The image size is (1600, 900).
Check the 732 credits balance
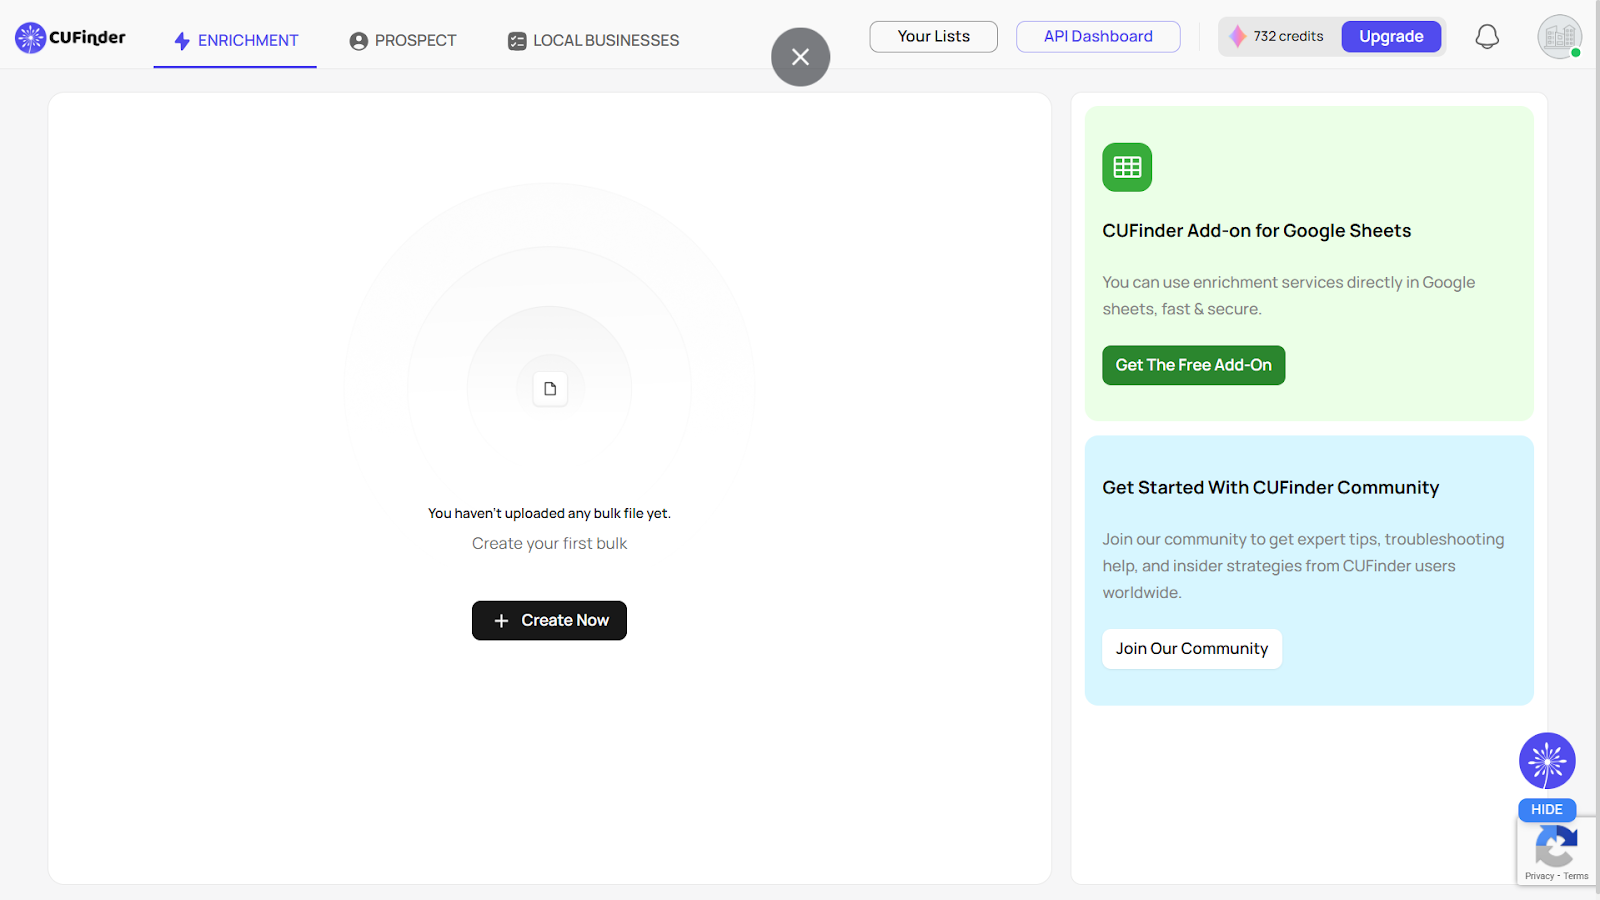pos(1288,36)
